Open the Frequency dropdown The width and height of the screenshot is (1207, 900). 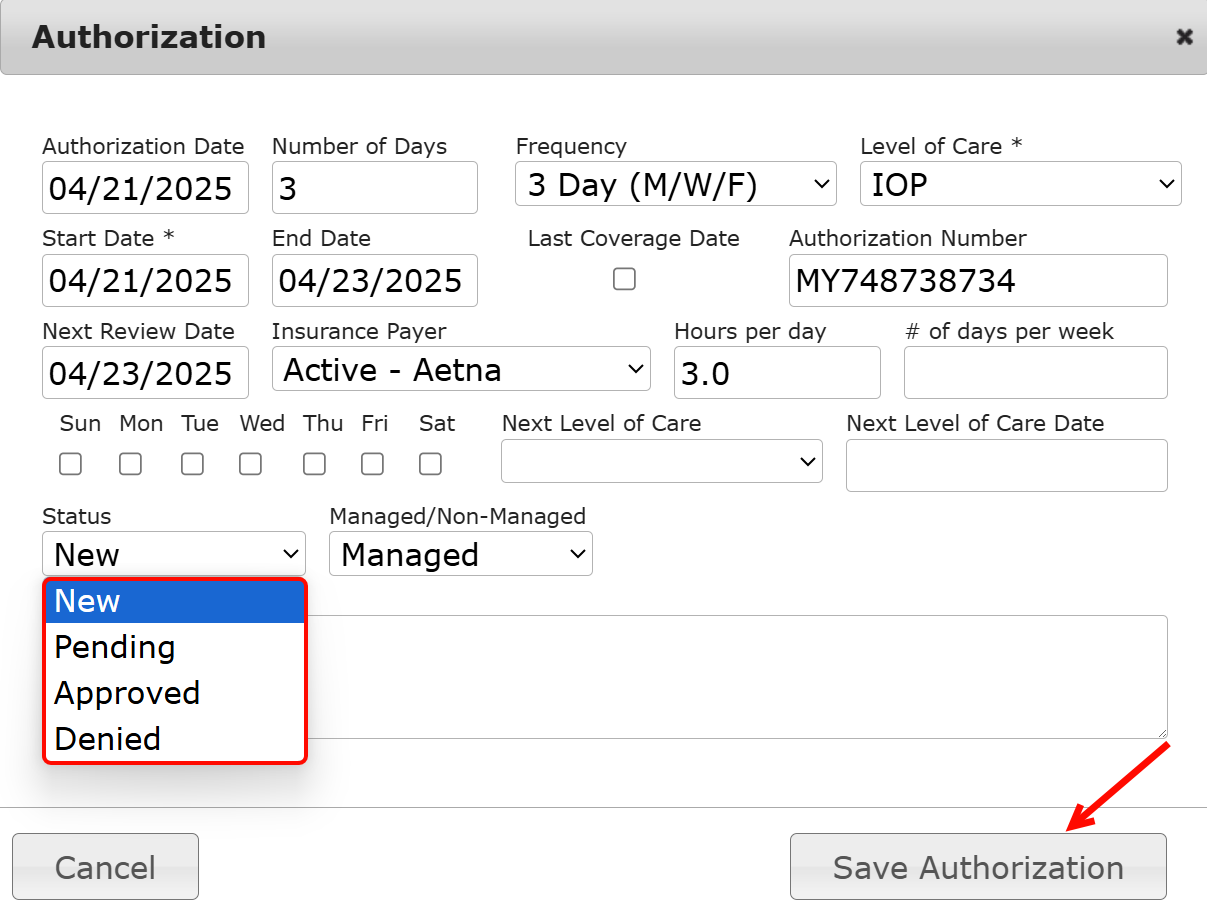coord(676,185)
